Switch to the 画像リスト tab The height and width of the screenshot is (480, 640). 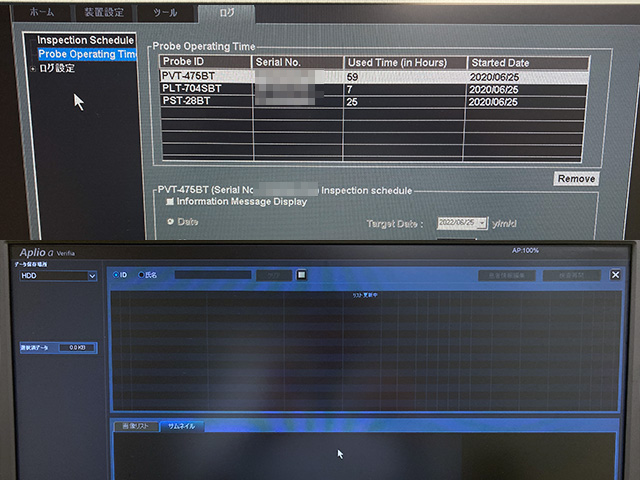click(136, 427)
